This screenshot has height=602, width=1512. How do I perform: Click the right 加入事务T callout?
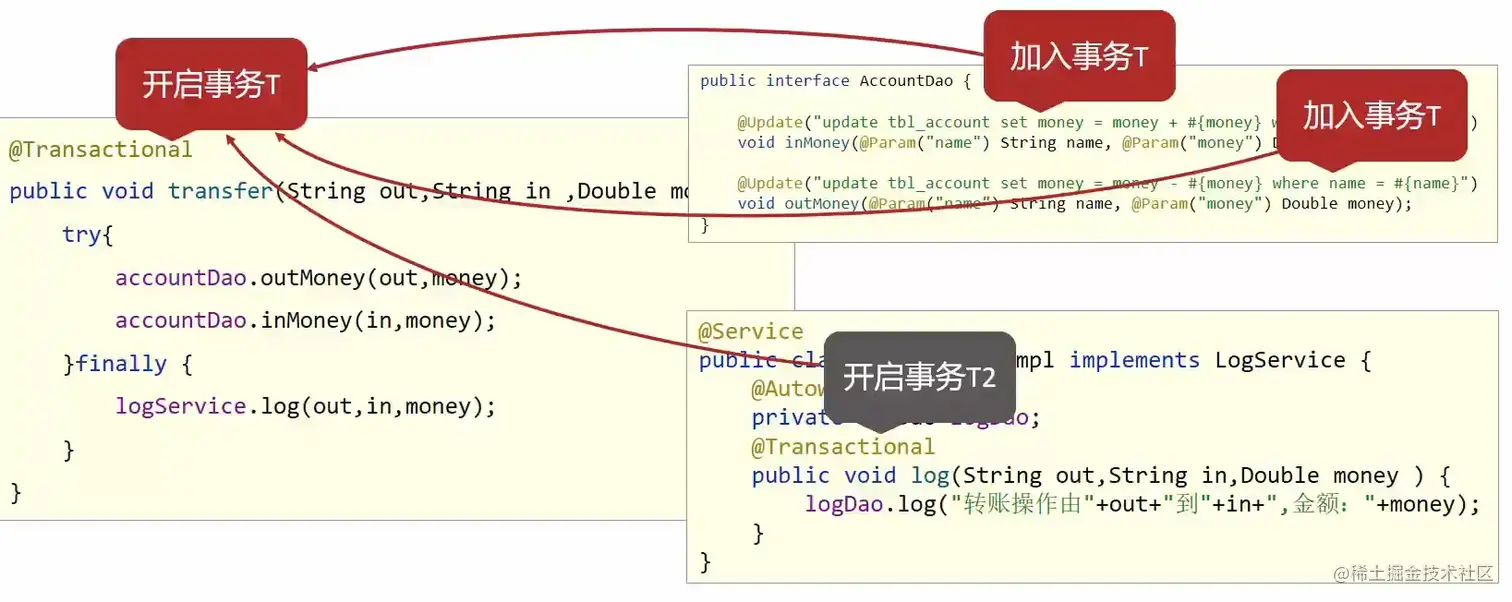click(x=1371, y=116)
